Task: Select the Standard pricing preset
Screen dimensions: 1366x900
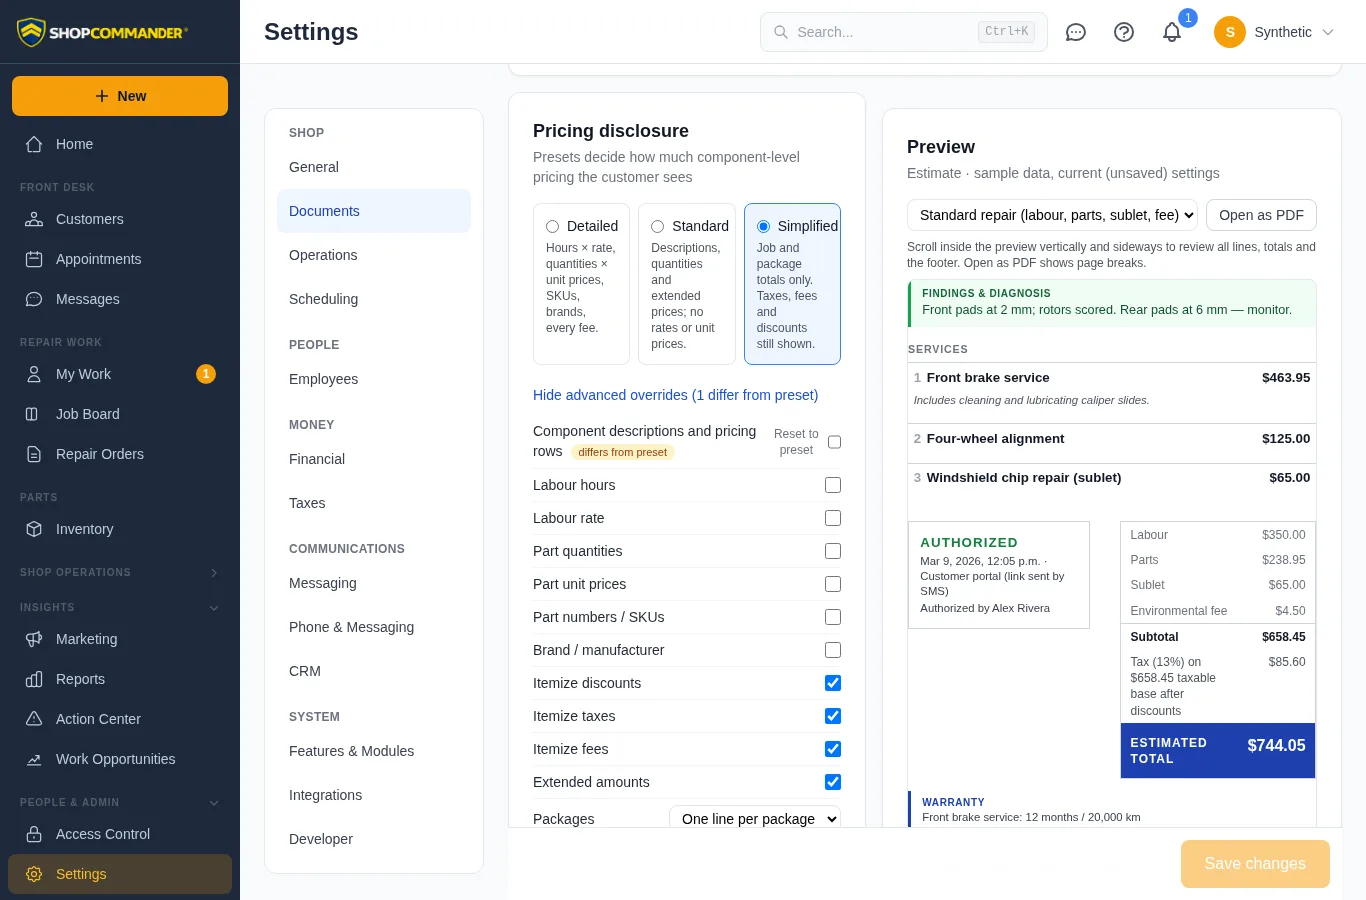Action: pos(687,284)
